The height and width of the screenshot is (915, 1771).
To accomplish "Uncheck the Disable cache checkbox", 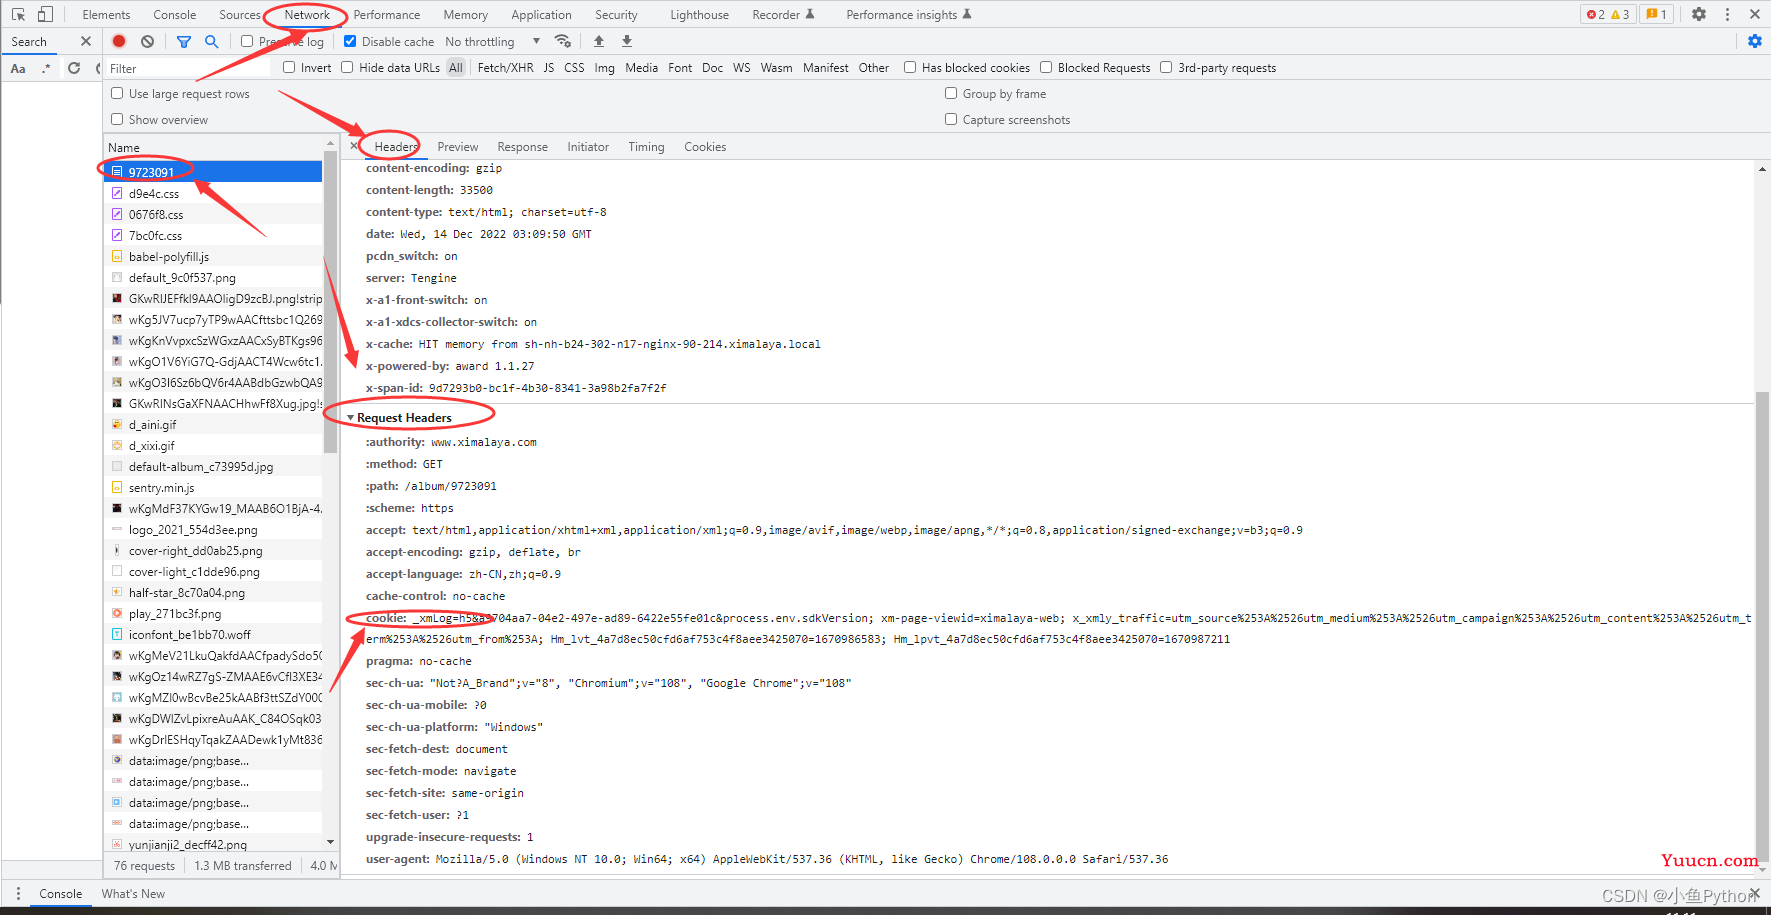I will (x=350, y=41).
